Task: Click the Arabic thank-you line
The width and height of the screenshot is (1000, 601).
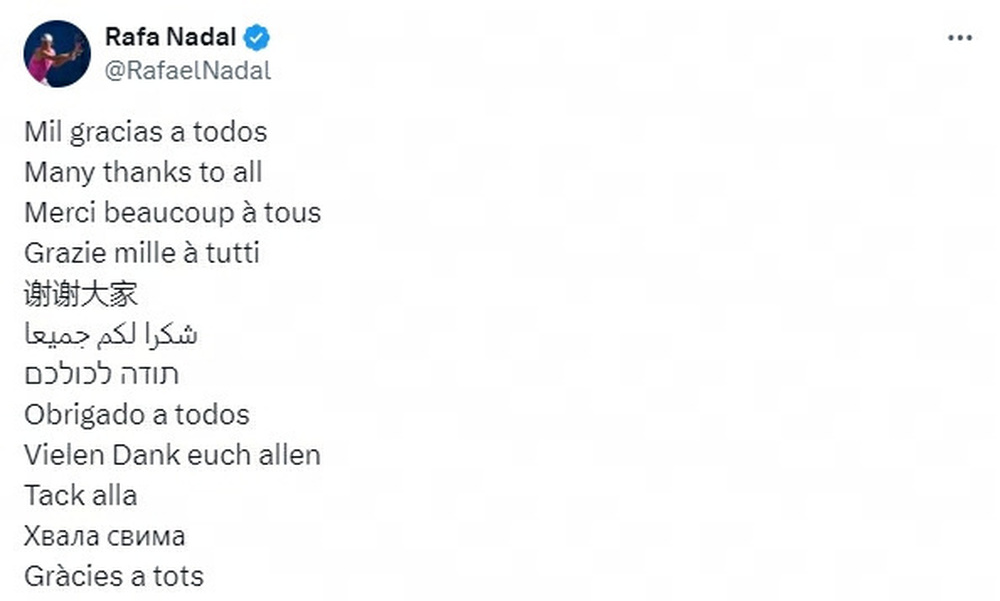Action: pos(110,334)
